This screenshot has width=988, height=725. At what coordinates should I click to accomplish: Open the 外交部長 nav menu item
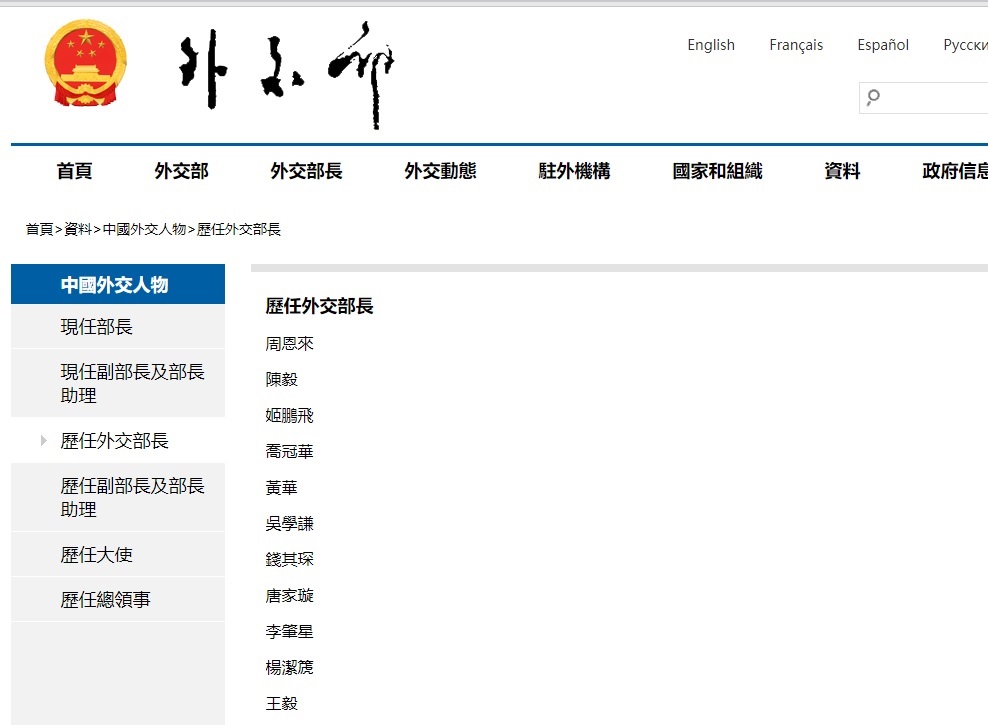click(x=306, y=171)
